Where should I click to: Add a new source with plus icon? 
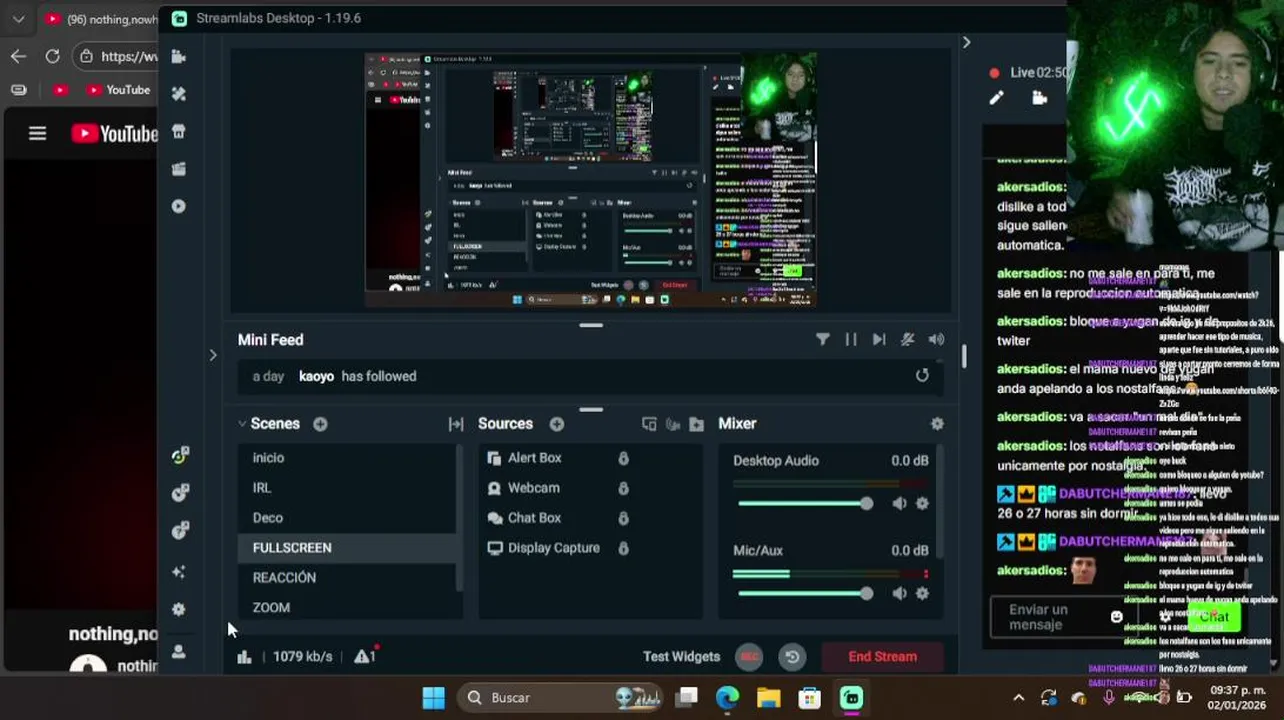coord(557,424)
